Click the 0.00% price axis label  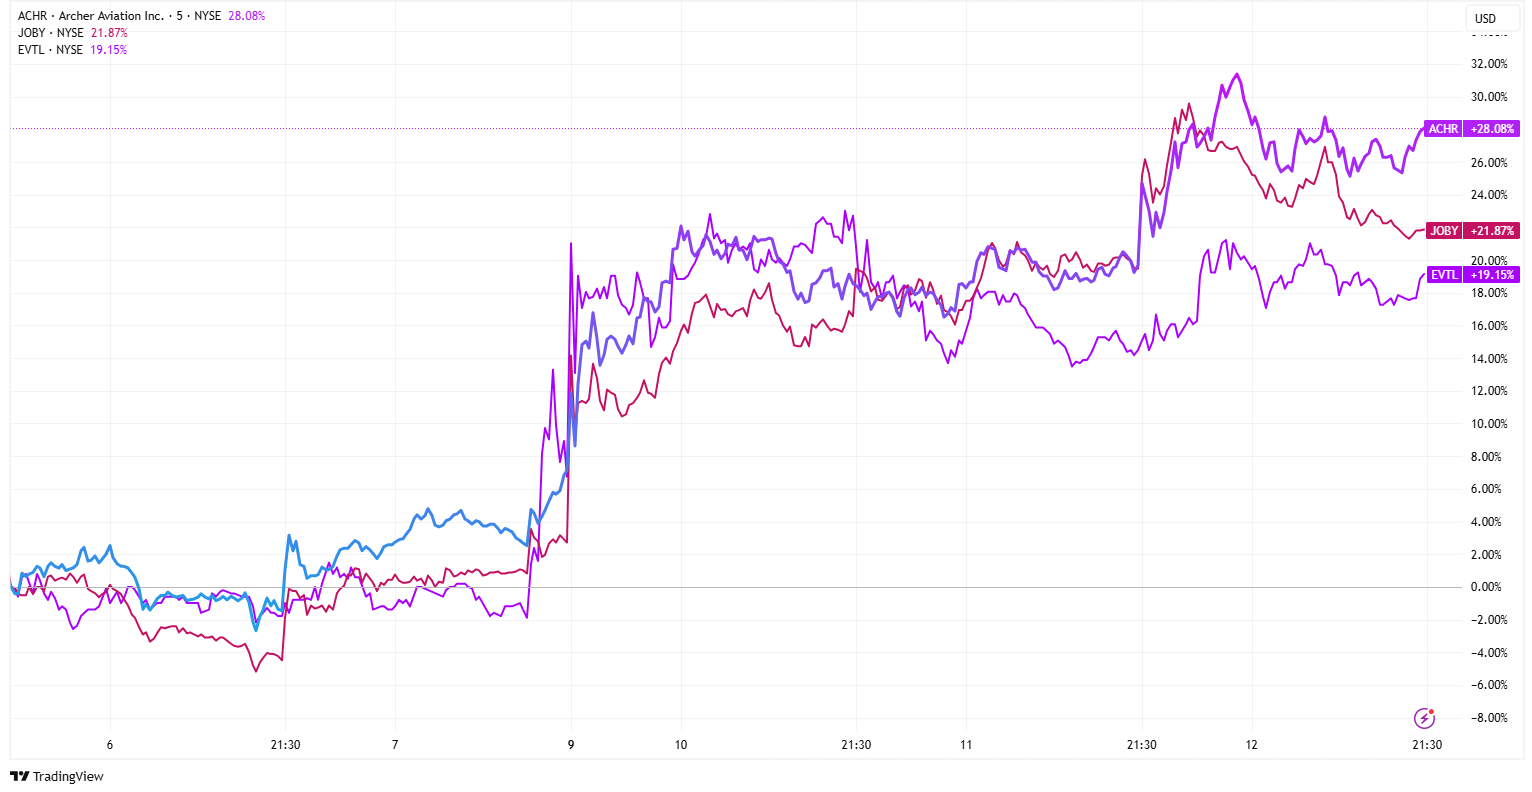(x=1490, y=587)
